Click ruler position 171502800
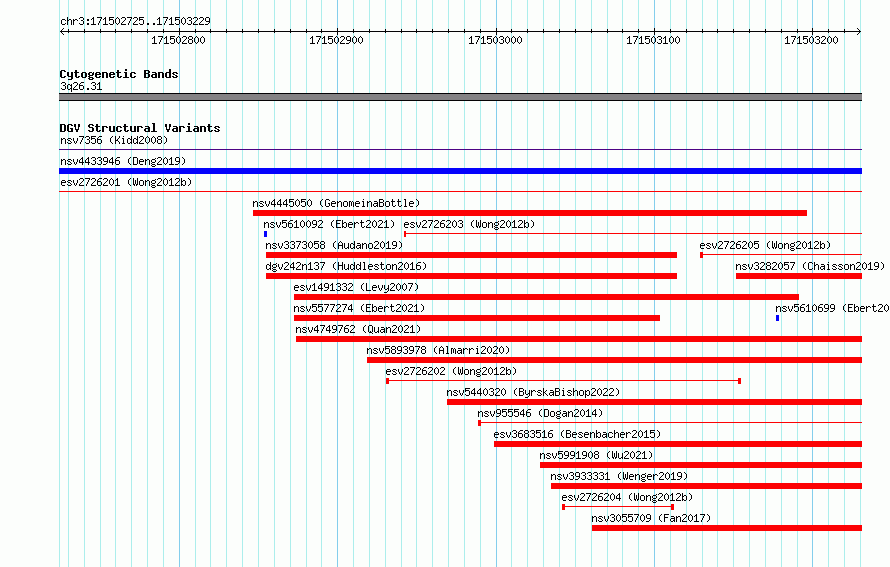Image resolution: width=890 pixels, height=567 pixels. (x=178, y=40)
